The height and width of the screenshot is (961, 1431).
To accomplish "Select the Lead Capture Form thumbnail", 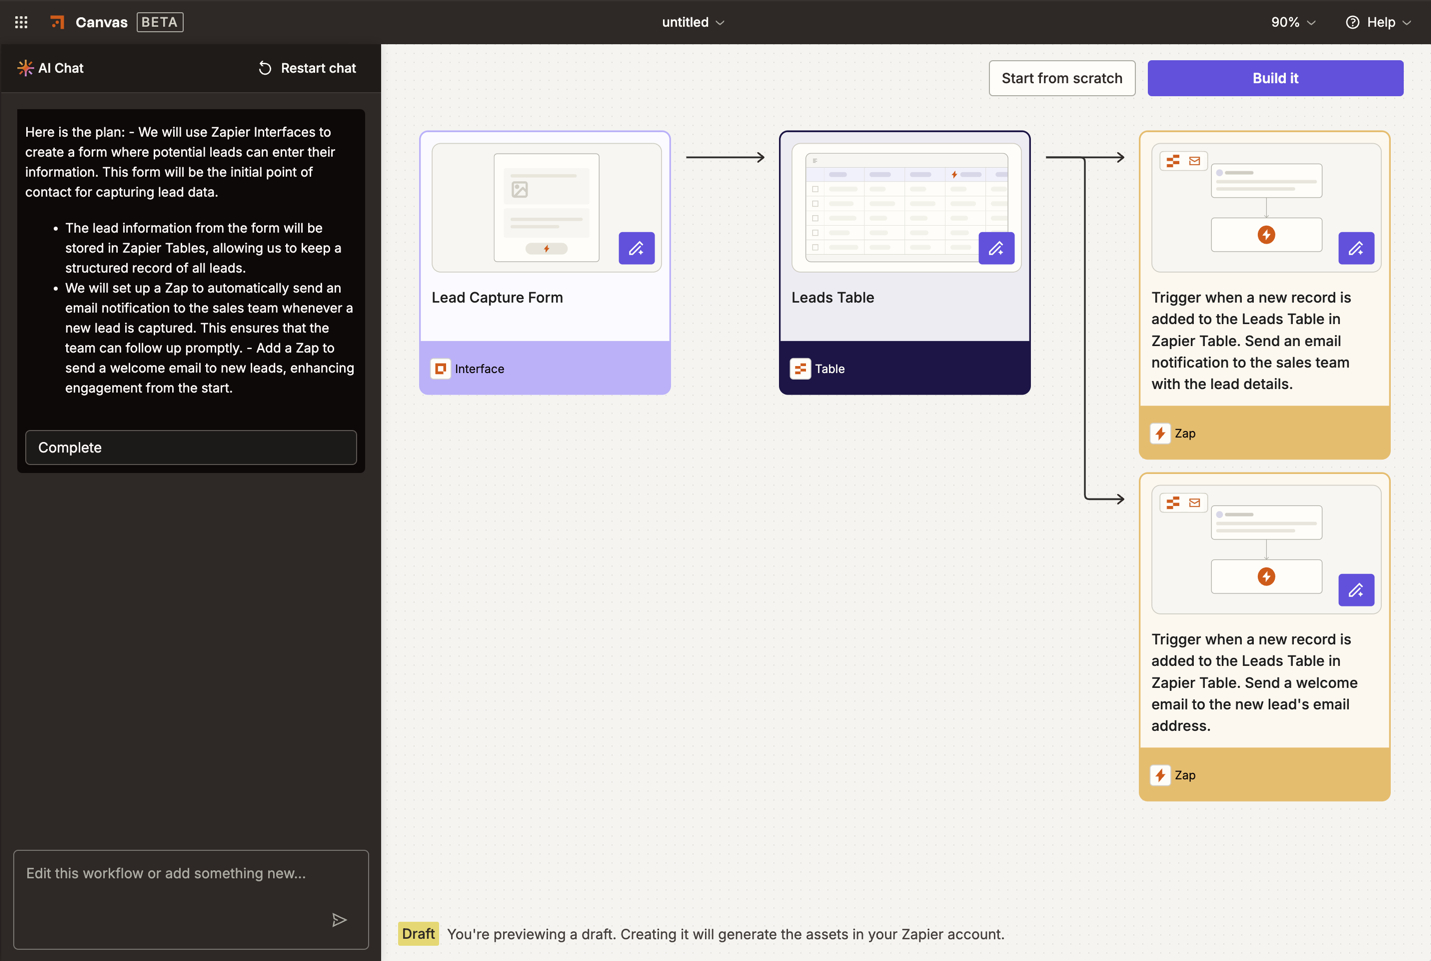I will coord(546,208).
